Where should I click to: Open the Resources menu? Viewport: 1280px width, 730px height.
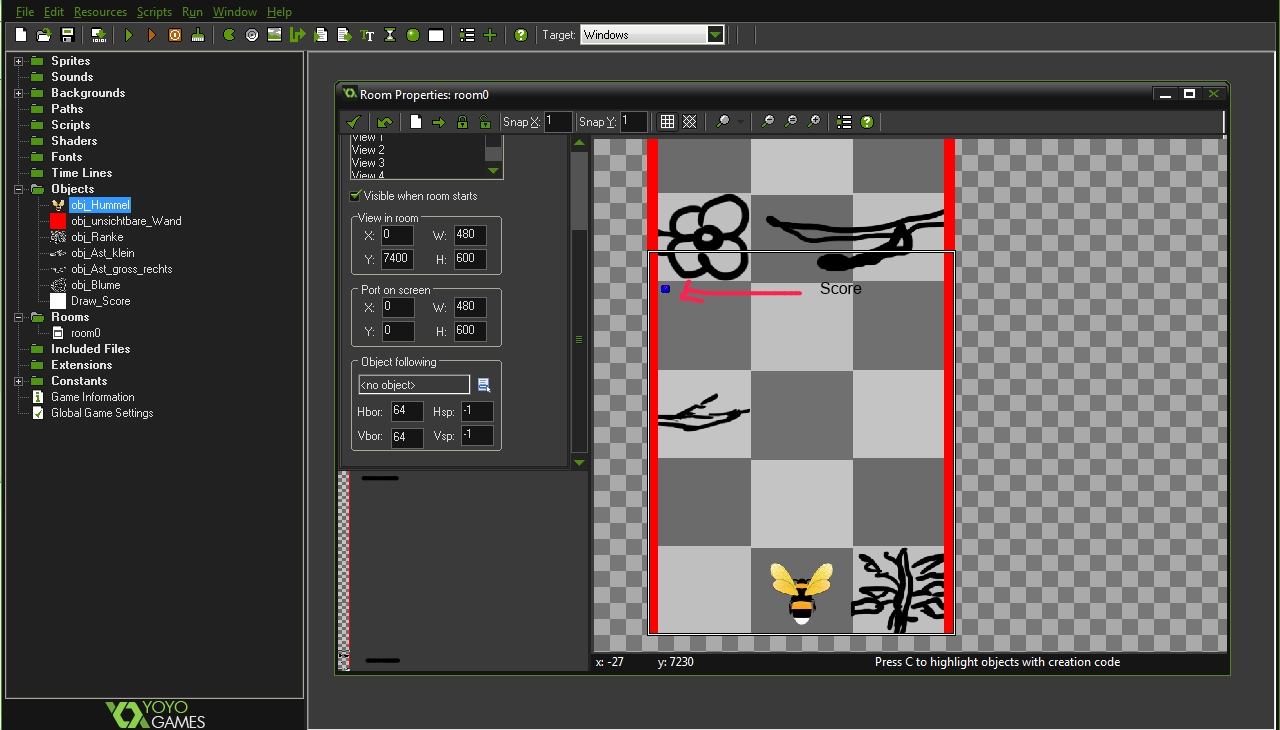click(100, 12)
